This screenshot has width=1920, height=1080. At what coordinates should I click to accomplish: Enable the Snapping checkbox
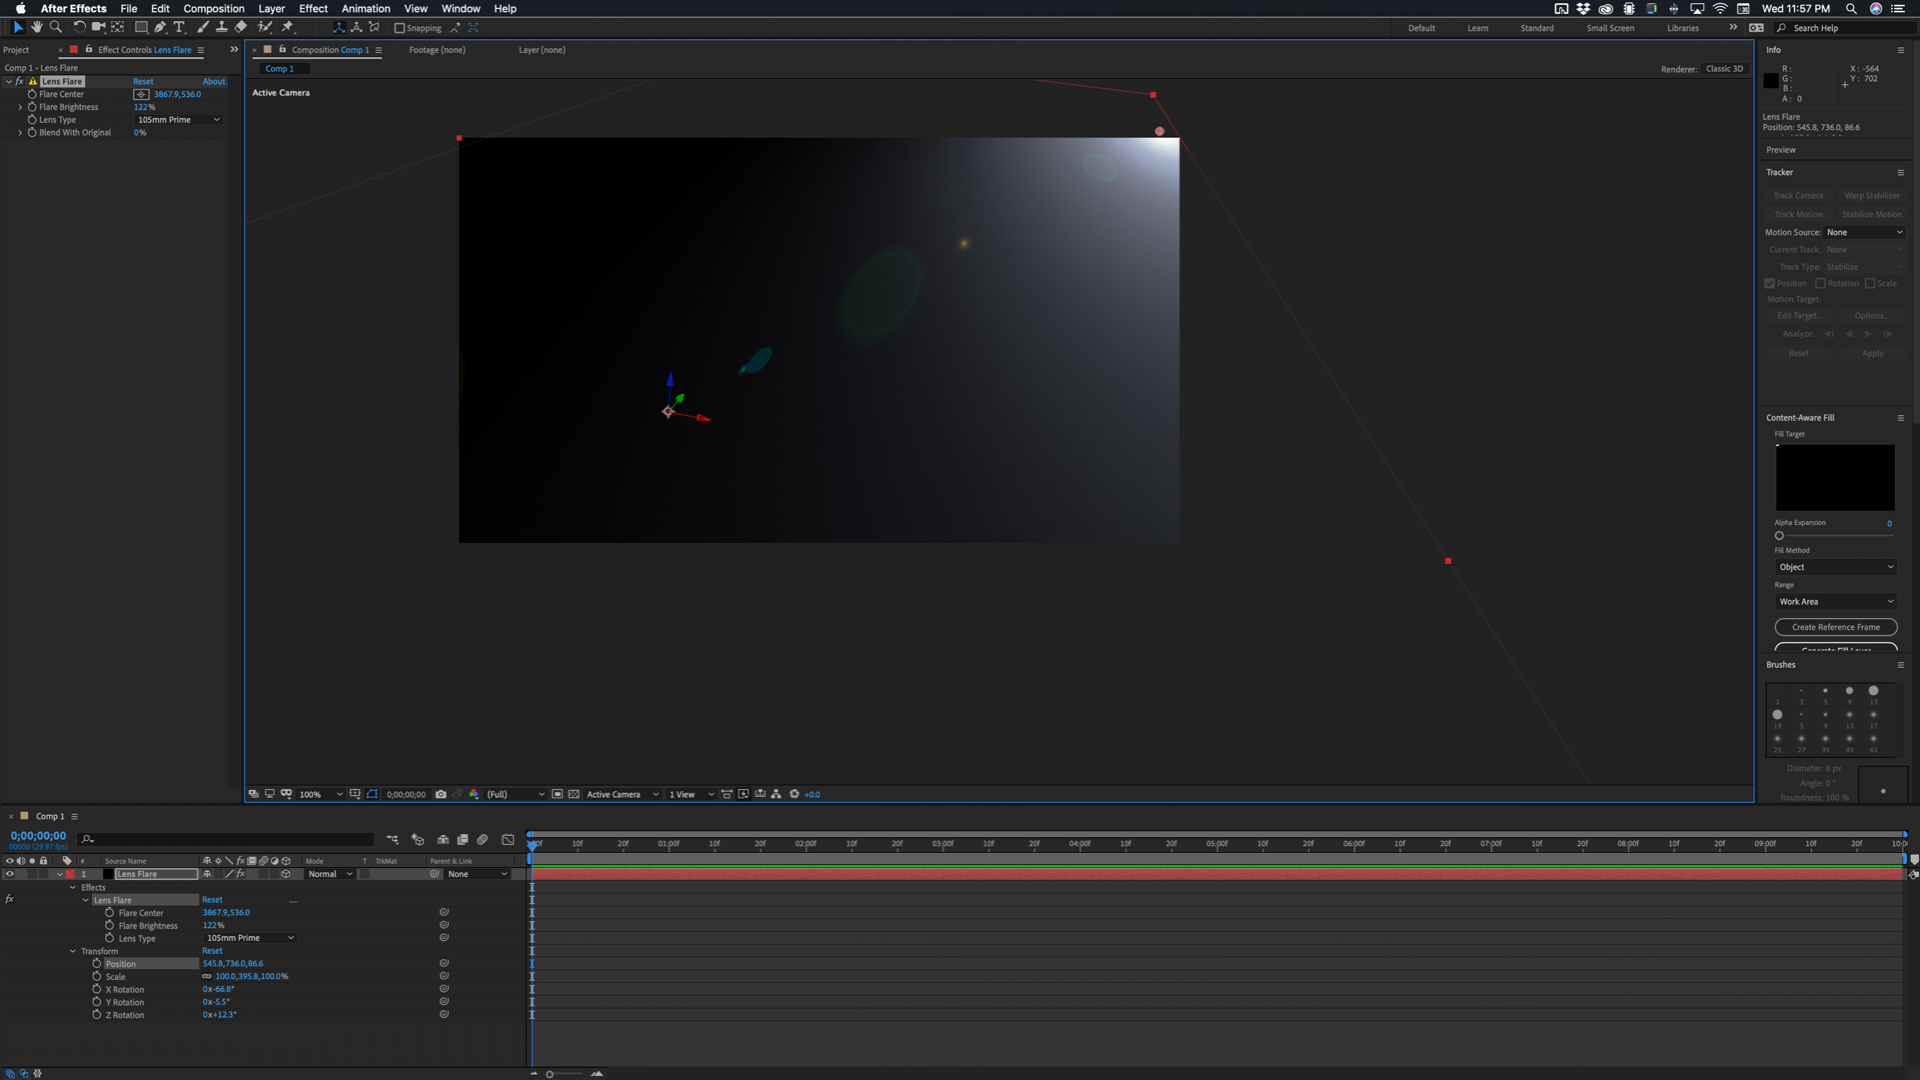click(400, 28)
